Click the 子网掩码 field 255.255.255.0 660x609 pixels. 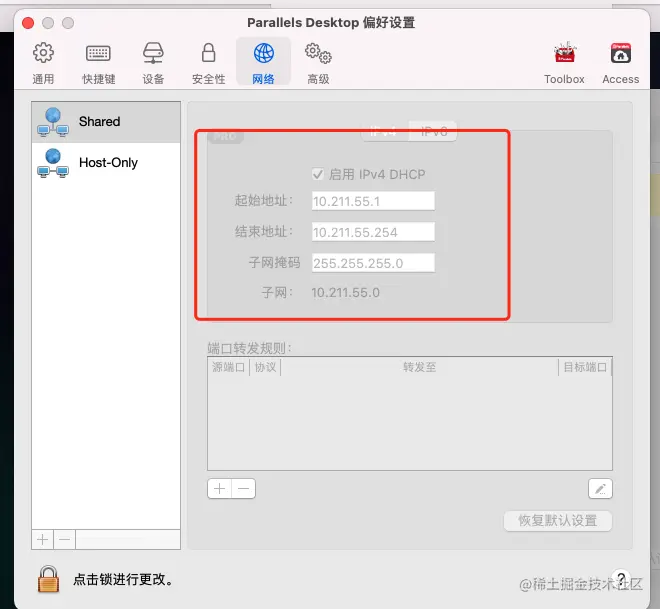(373, 263)
